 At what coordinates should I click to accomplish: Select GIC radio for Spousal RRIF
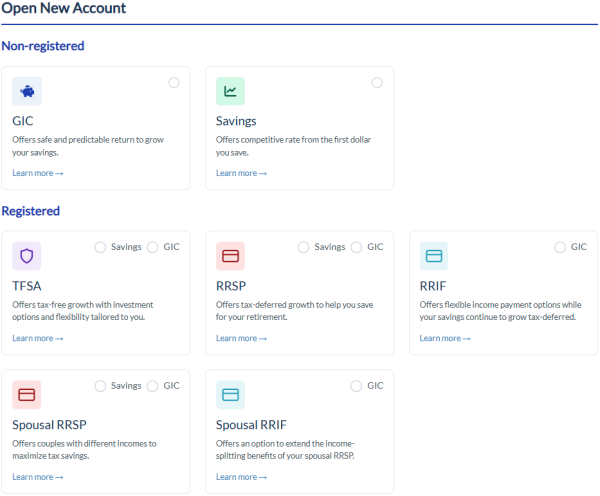[x=357, y=386]
